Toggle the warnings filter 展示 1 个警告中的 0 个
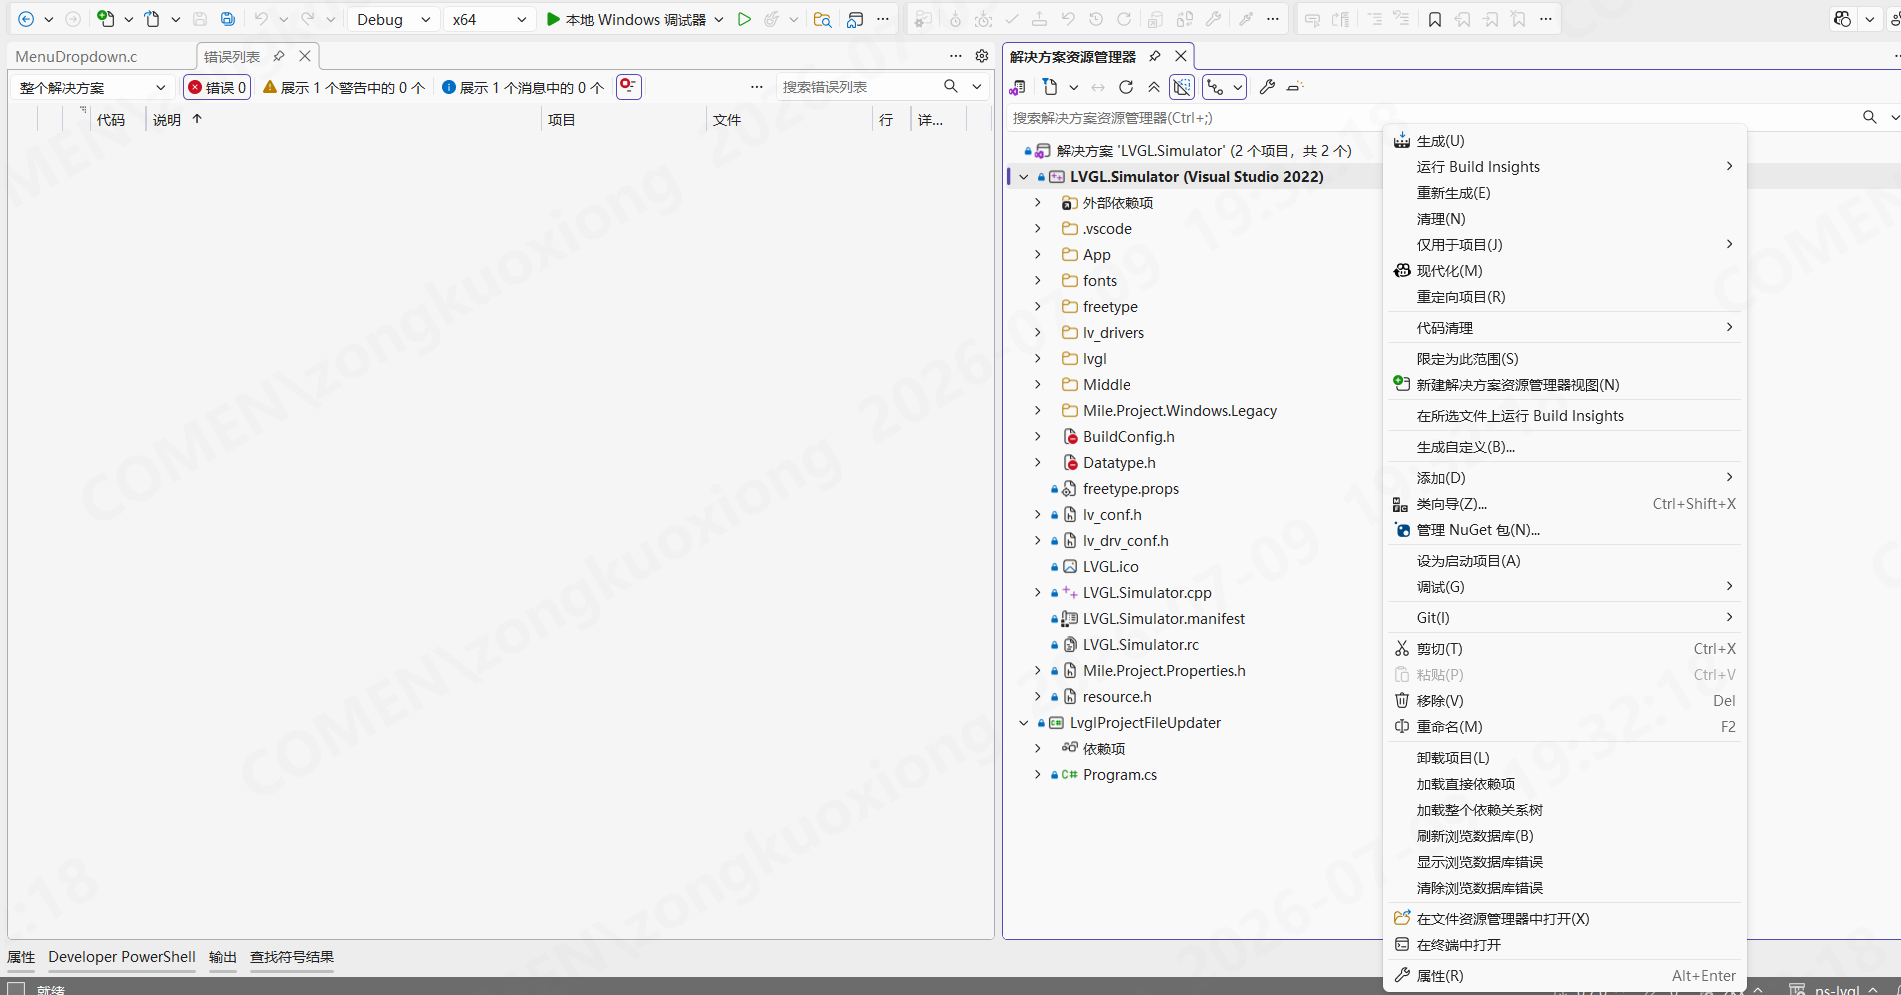Viewport: 1901px width, 995px height. pos(344,88)
